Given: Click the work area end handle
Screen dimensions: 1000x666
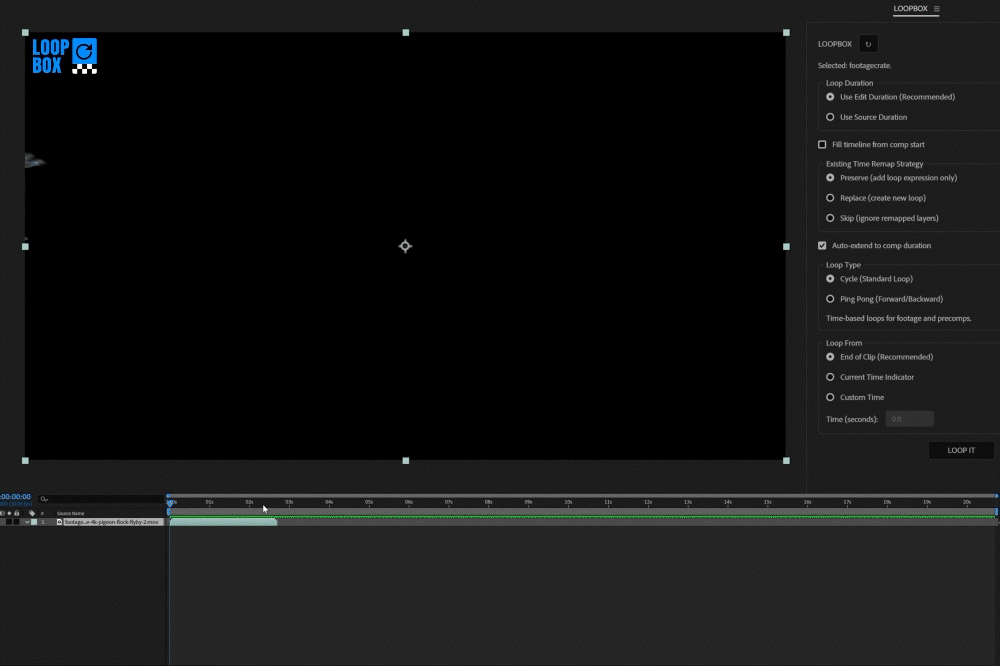Looking at the screenshot, I should pos(996,512).
